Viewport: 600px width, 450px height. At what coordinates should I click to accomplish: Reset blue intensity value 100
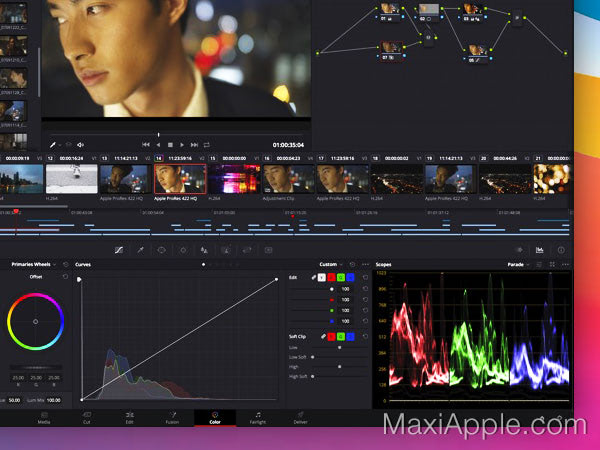tap(365, 321)
